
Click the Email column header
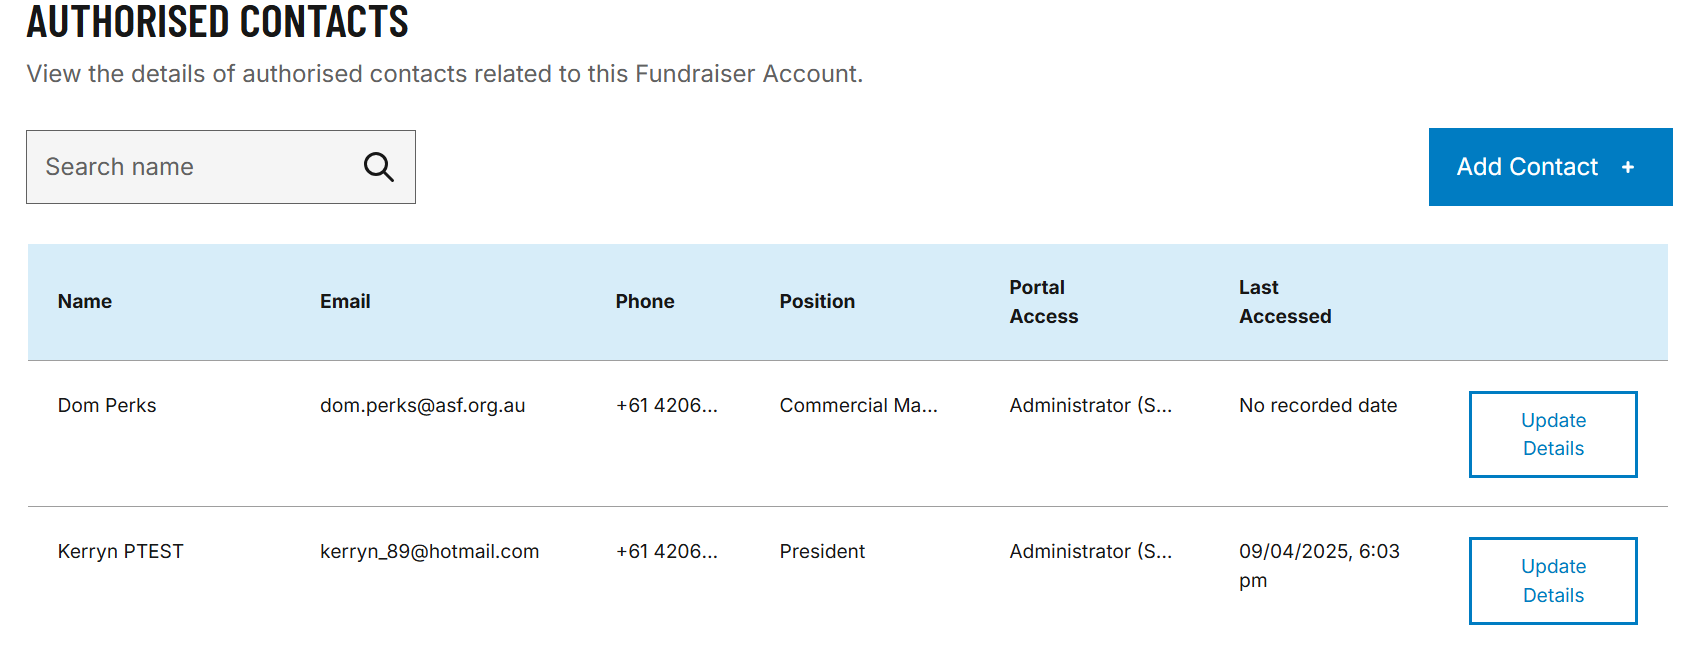pos(345,301)
